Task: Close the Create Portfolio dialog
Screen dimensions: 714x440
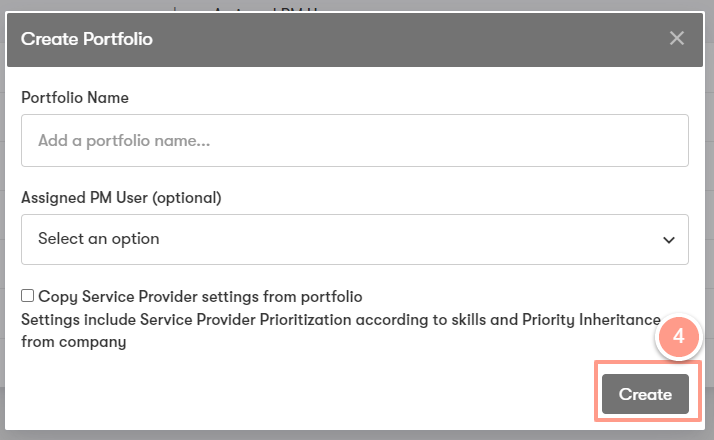Action: 677,38
